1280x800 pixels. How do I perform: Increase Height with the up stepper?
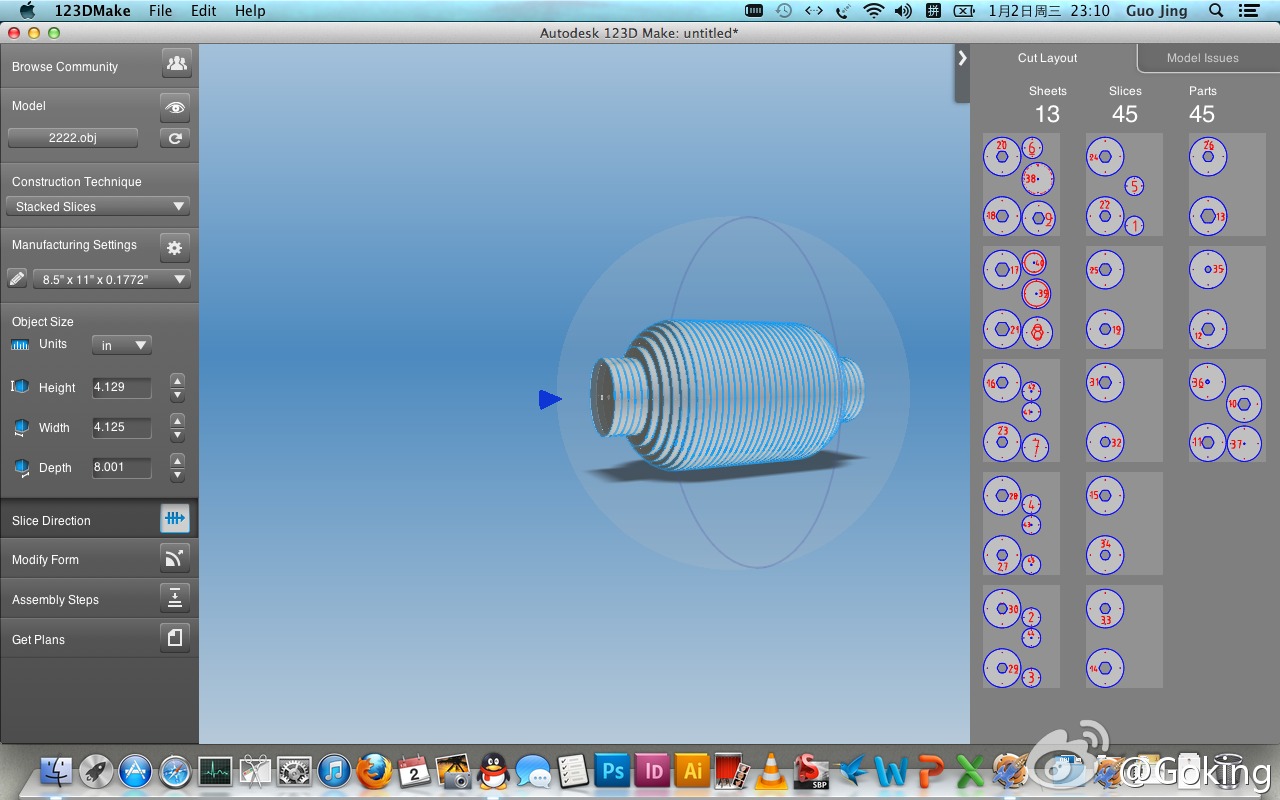pyautogui.click(x=177, y=380)
